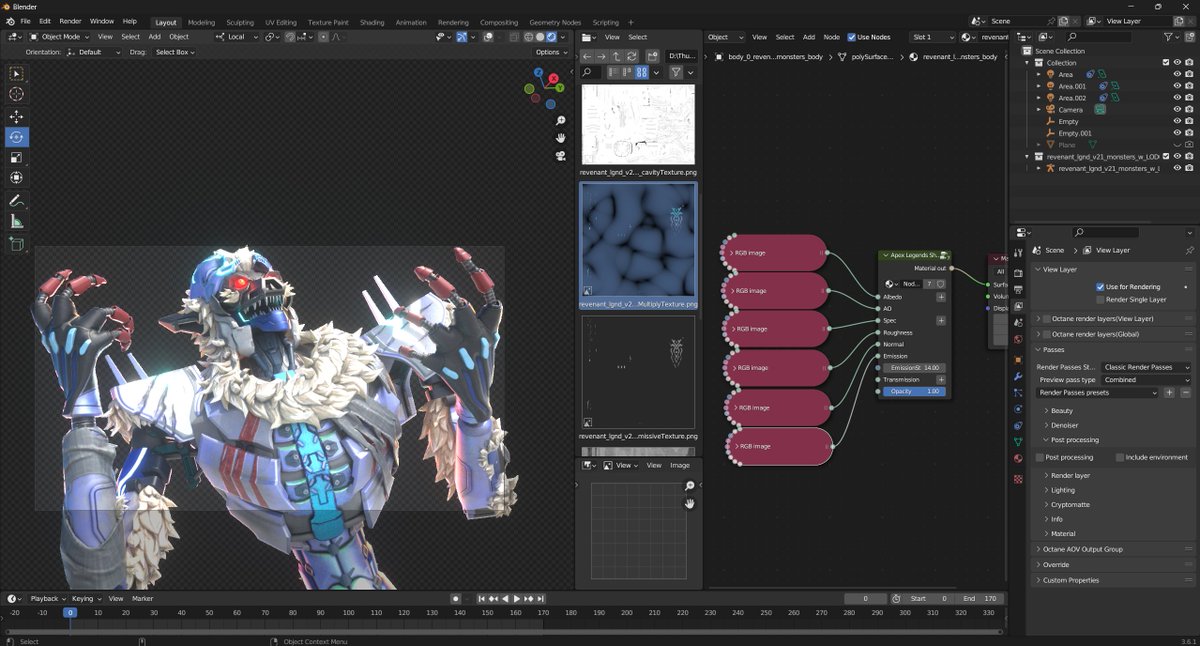
Task: Open the File menu
Action: [25, 21]
